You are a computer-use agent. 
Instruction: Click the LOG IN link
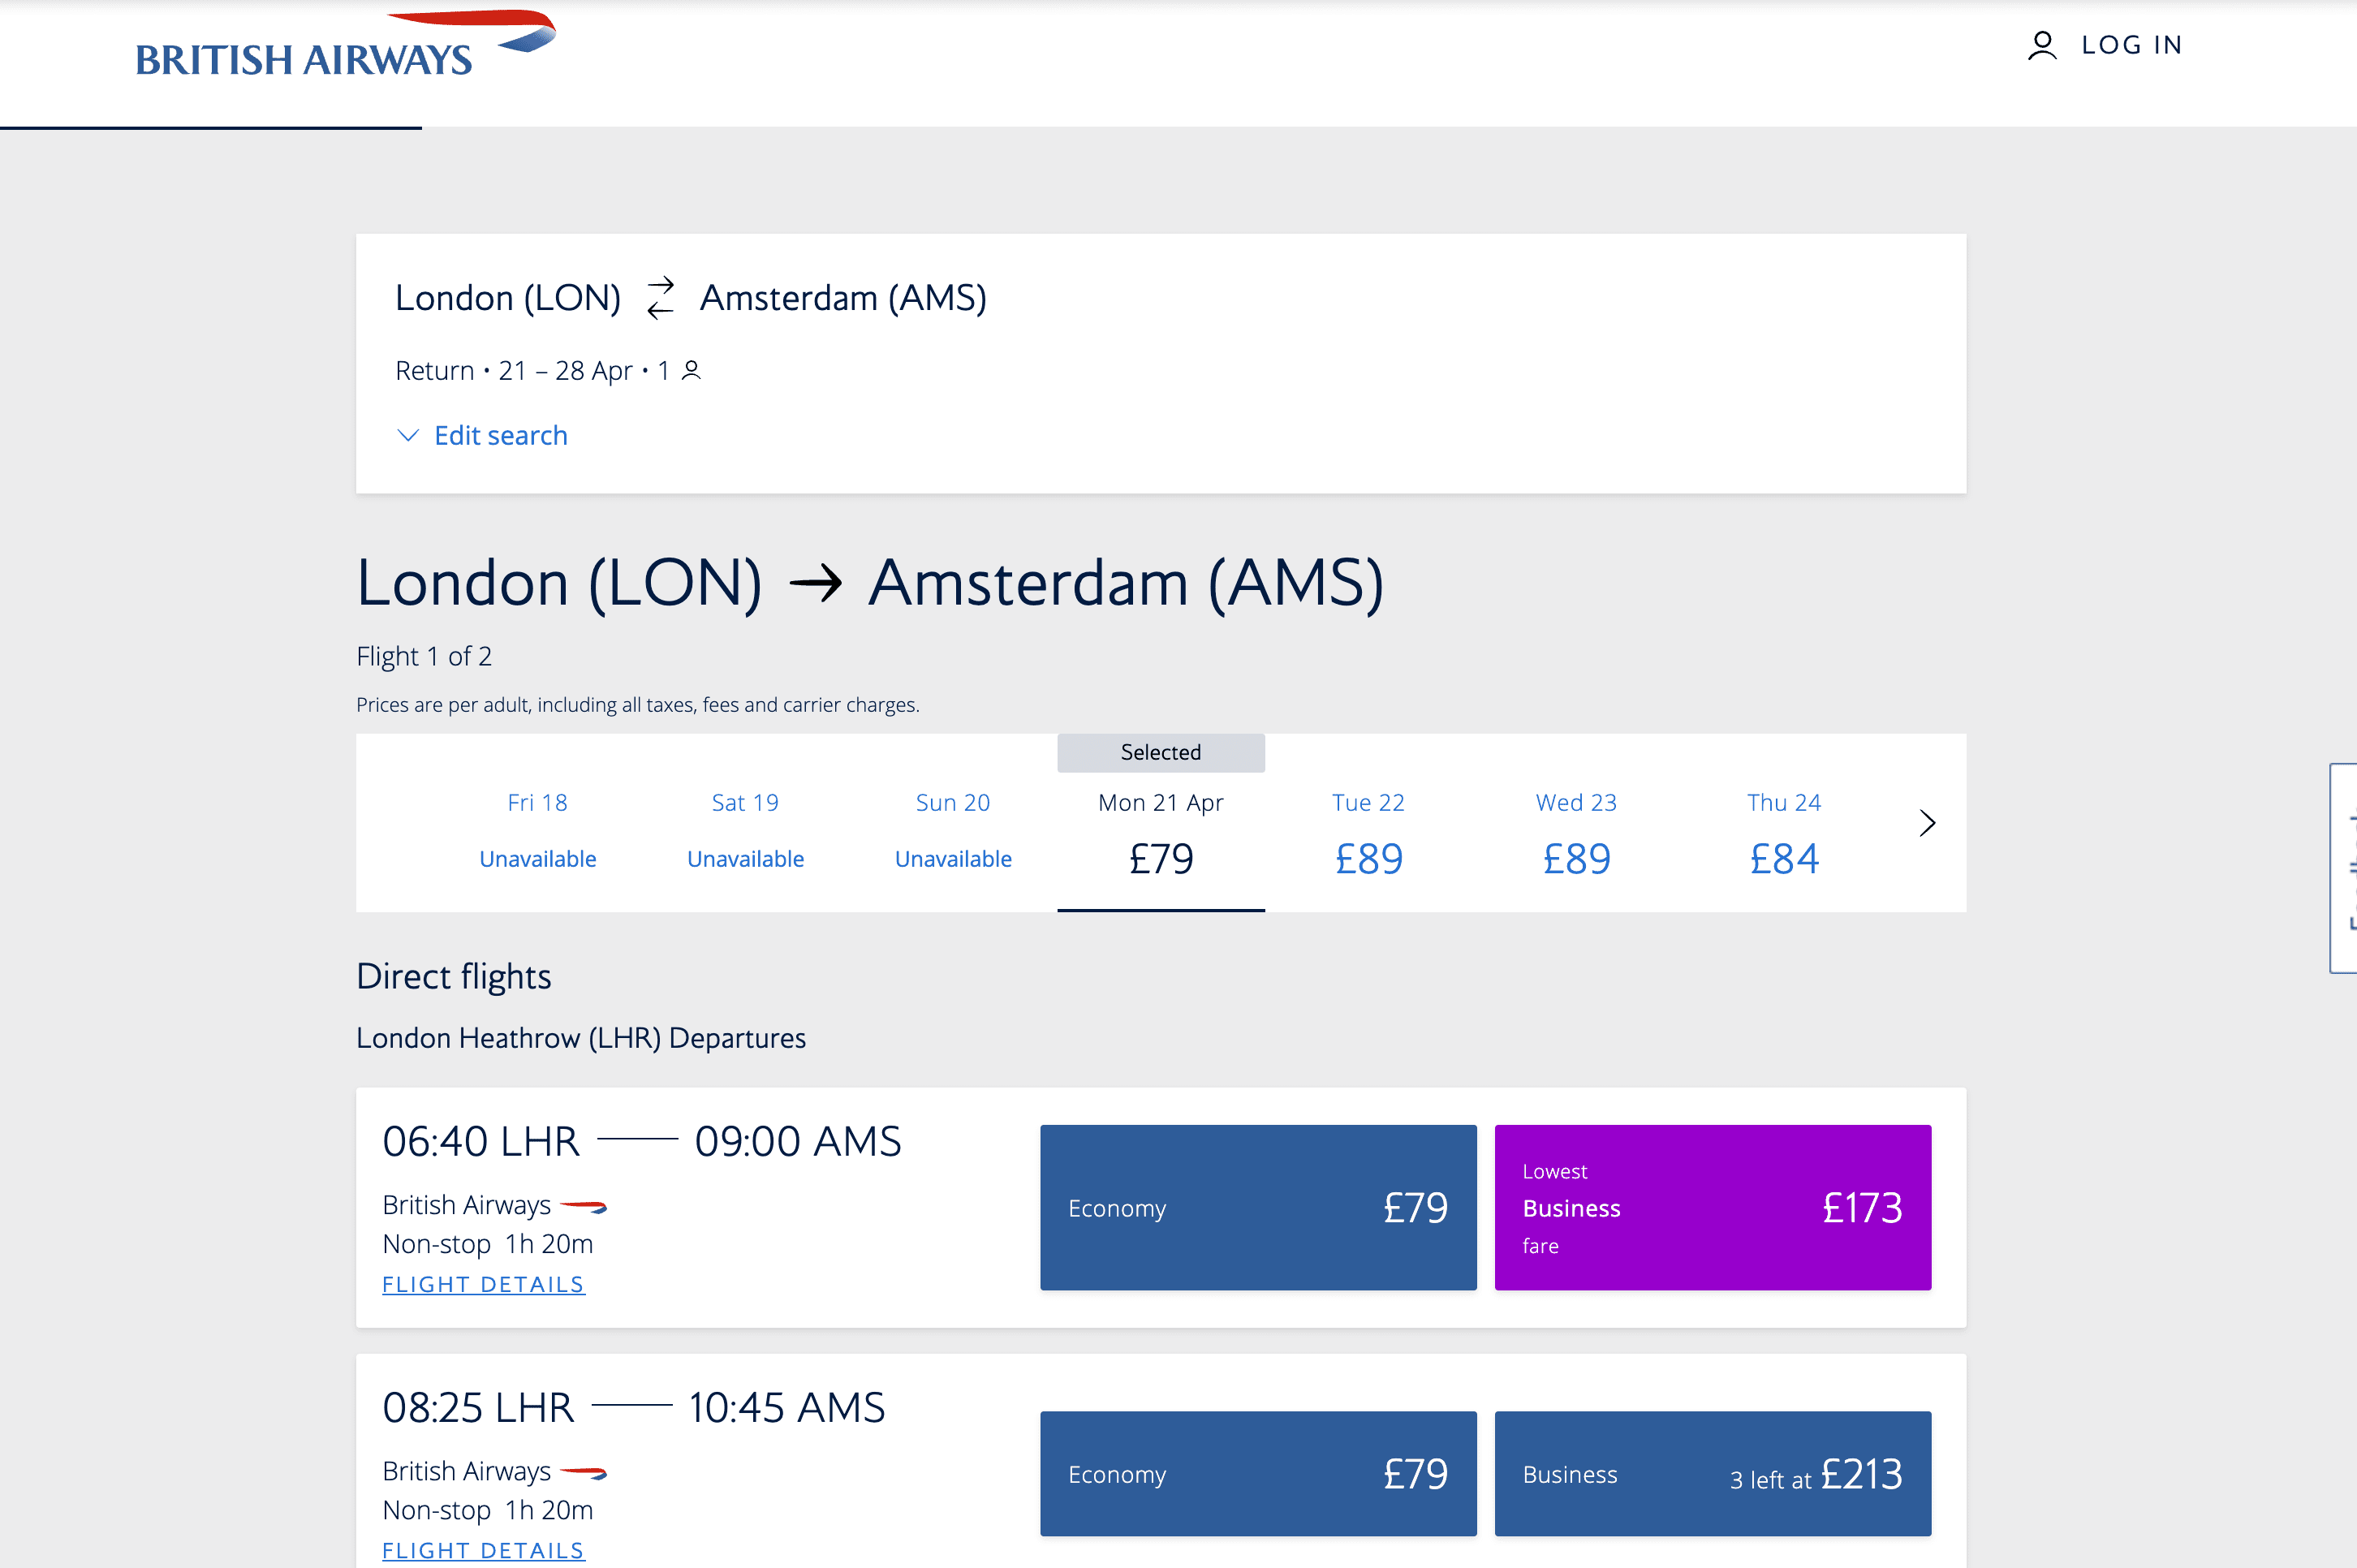[2131, 46]
